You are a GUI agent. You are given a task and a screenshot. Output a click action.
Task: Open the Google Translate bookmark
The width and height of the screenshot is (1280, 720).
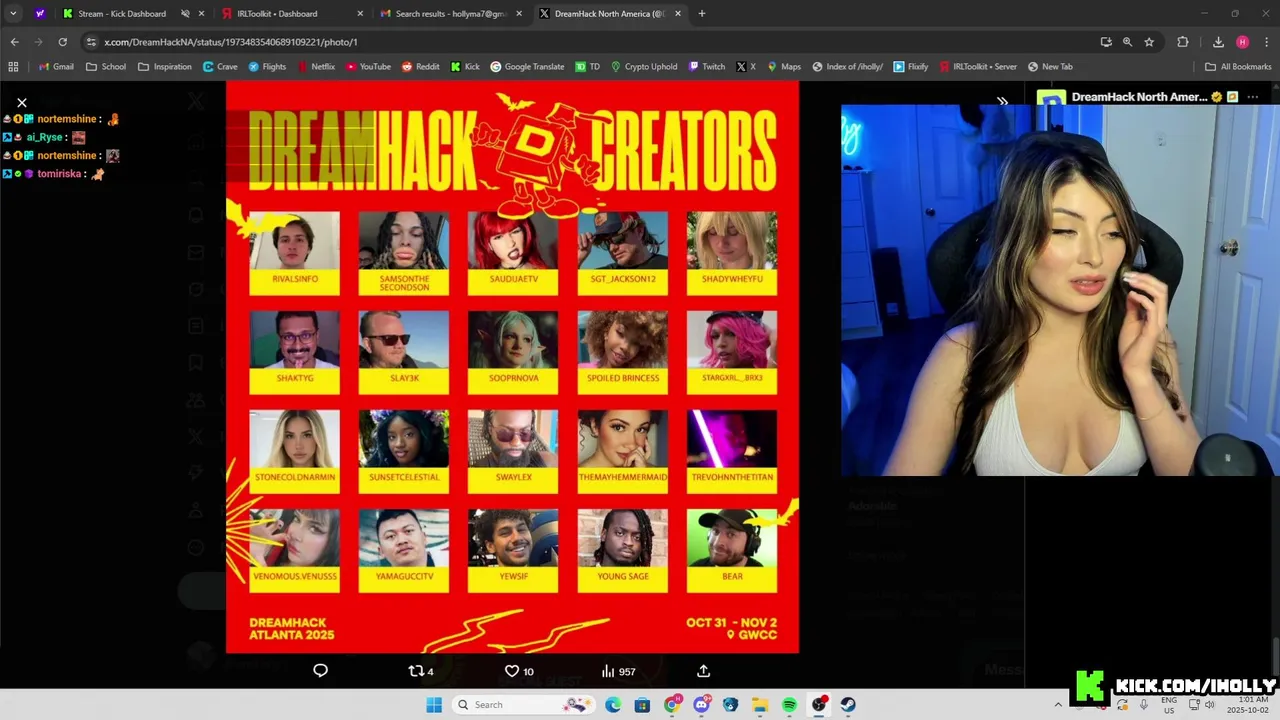click(x=527, y=67)
